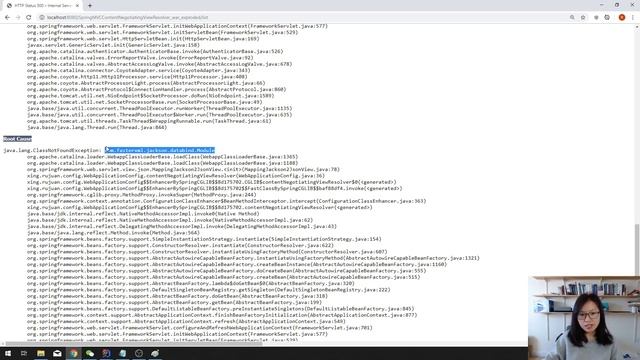
Task: Click the Thread.java:844 stack line
Action: 97,127
